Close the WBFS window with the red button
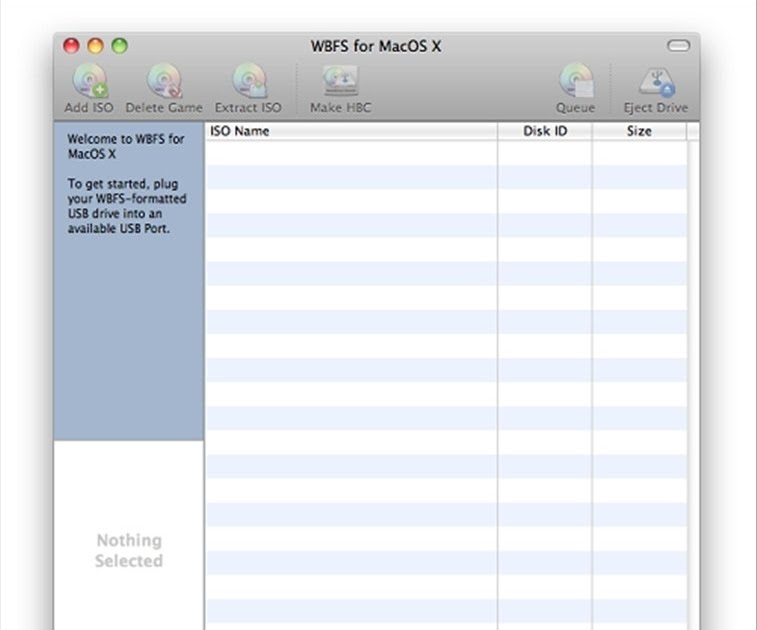This screenshot has width=757, height=630. pyautogui.click(x=71, y=46)
